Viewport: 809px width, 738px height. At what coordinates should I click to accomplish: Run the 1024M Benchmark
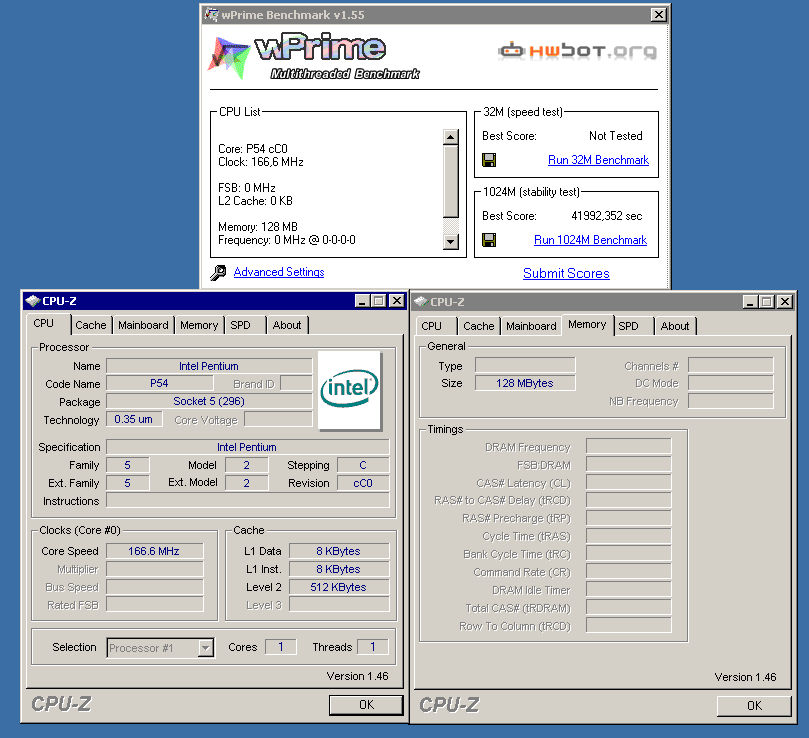point(590,240)
